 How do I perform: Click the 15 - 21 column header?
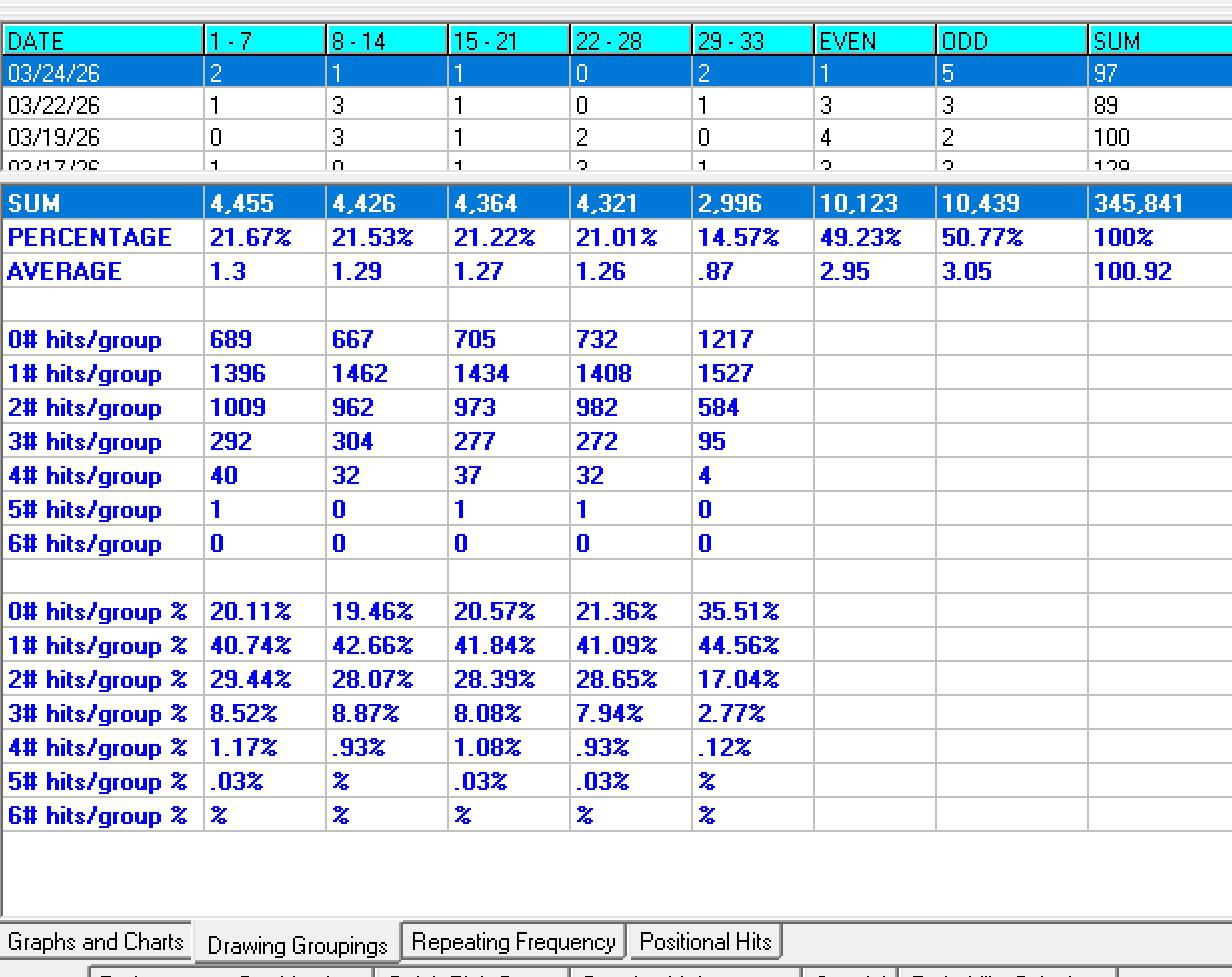[x=509, y=41]
